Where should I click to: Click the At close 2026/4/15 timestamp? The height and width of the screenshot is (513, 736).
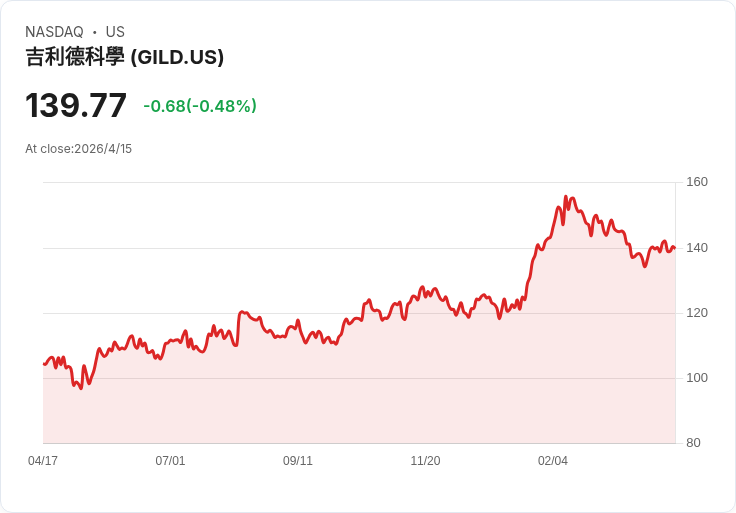pyautogui.click(x=78, y=149)
